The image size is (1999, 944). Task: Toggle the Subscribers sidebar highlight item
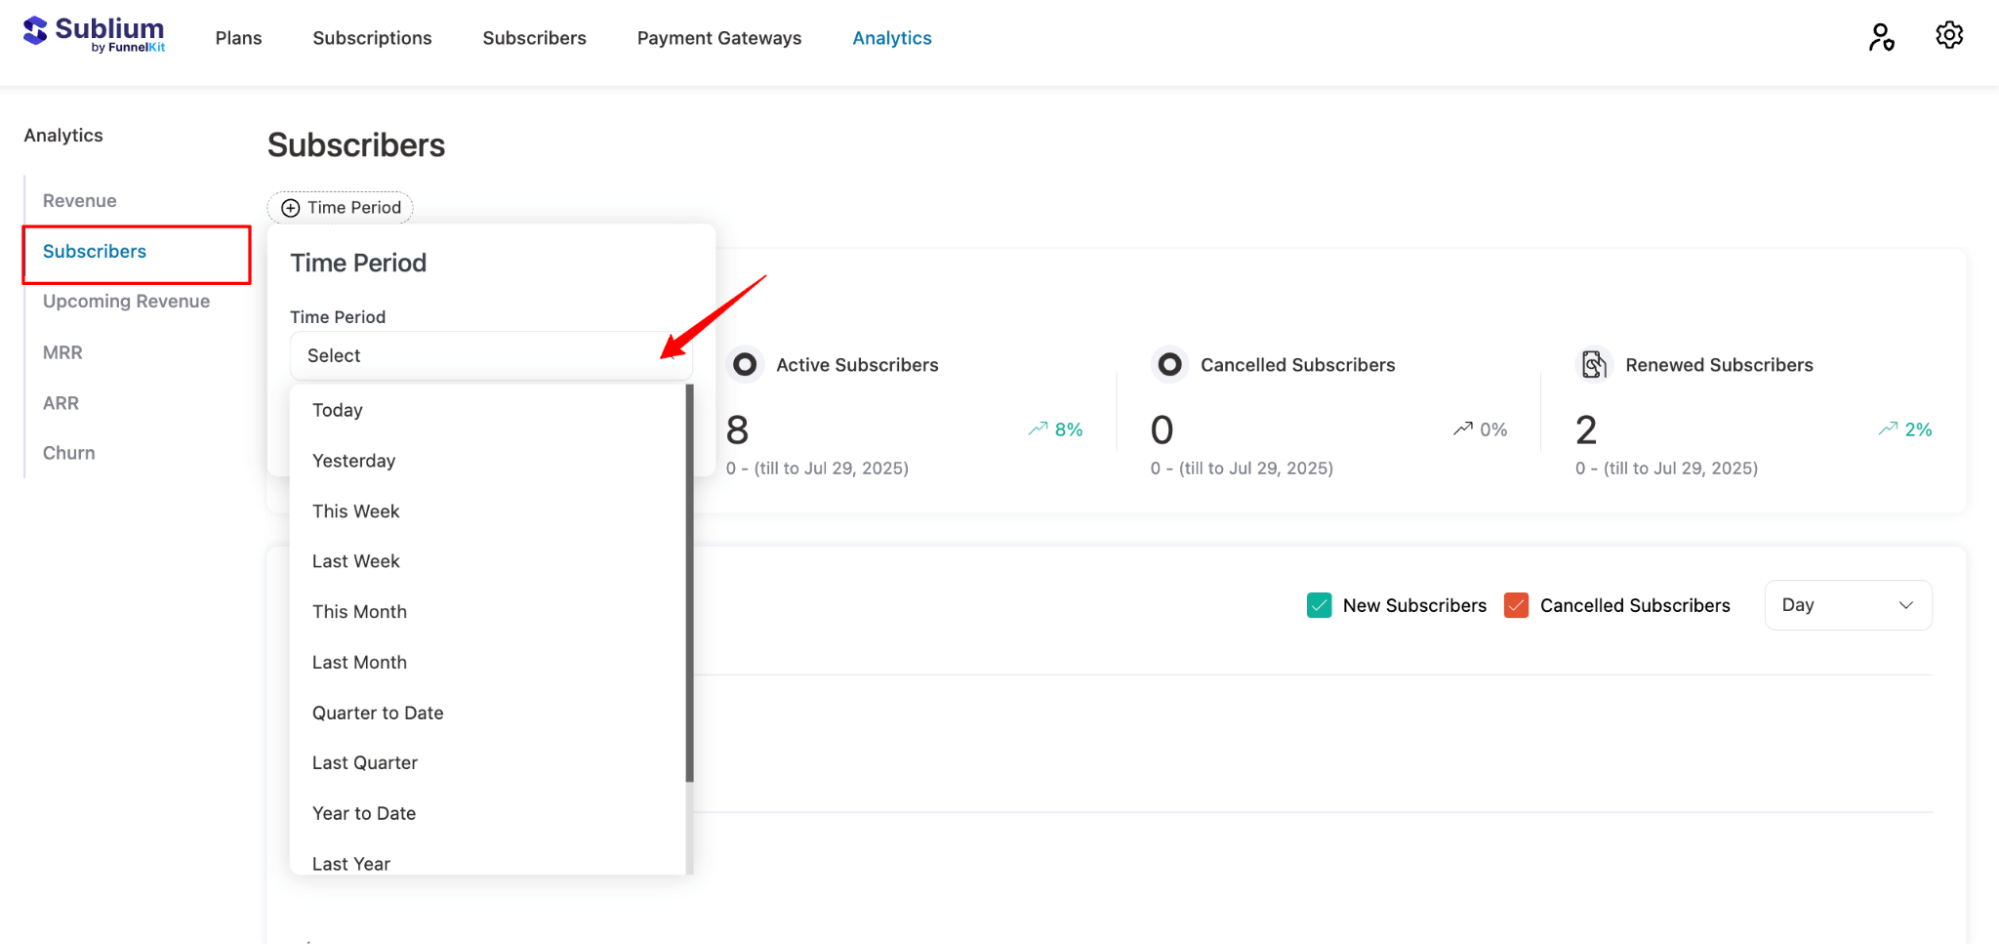(x=94, y=251)
